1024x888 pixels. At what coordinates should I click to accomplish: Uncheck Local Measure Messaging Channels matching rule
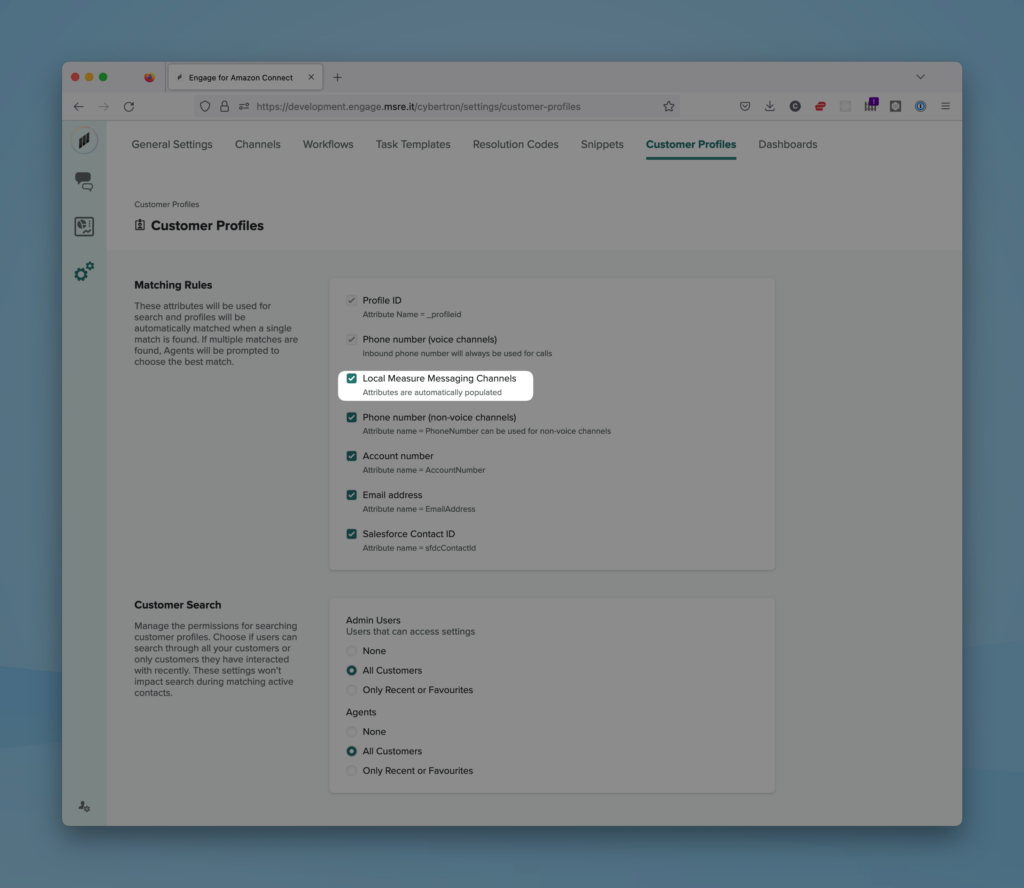(x=351, y=378)
